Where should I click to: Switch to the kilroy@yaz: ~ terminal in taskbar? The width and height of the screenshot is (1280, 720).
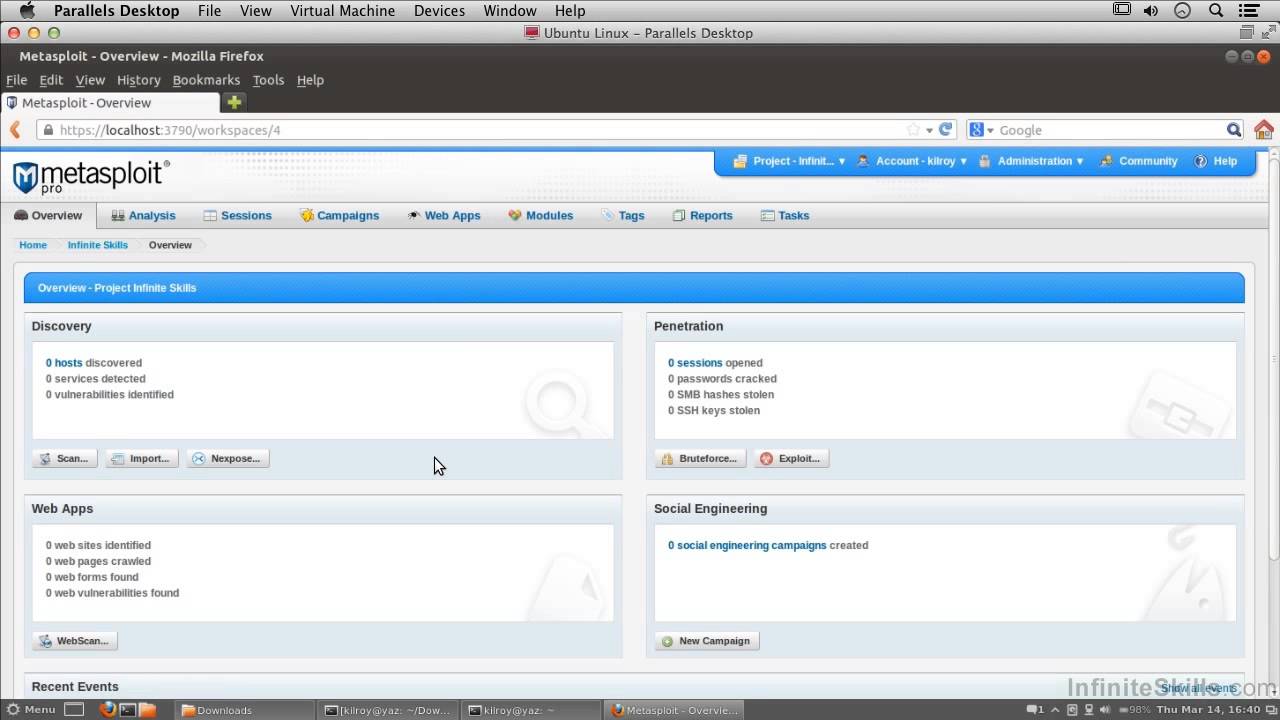(x=532, y=710)
